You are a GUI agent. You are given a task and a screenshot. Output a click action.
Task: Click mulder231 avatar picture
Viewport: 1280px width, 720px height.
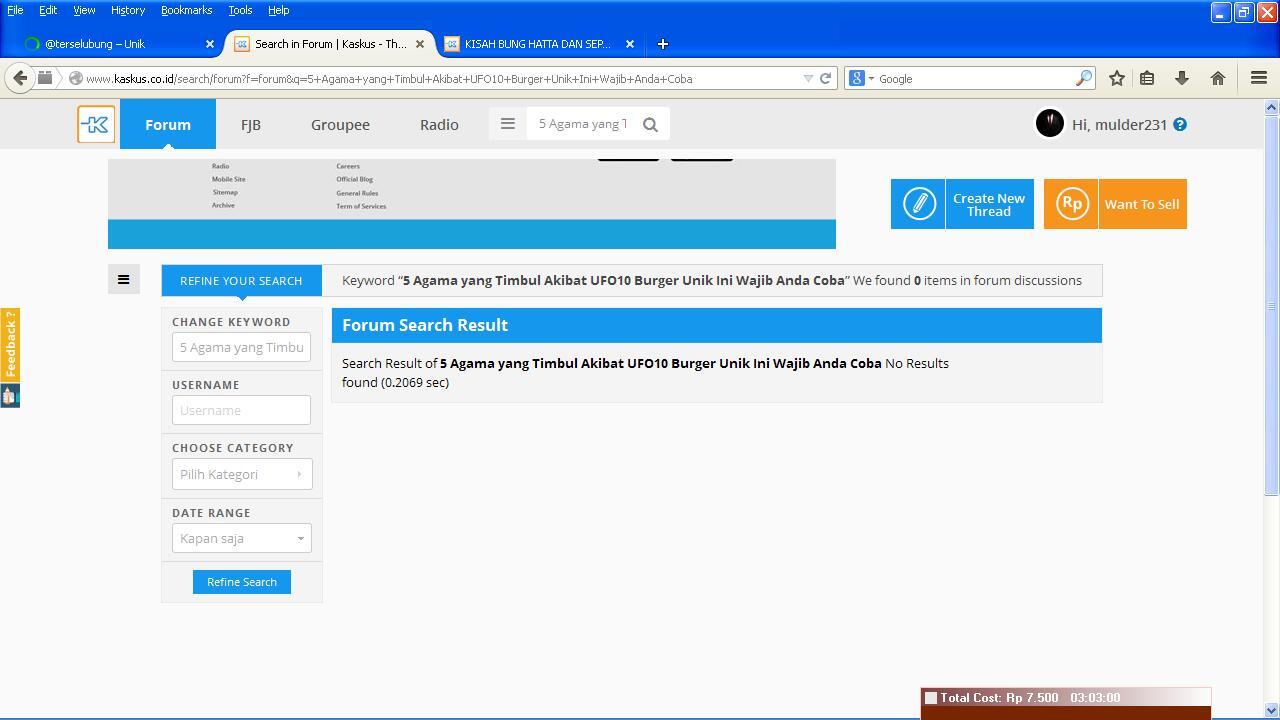pyautogui.click(x=1049, y=123)
